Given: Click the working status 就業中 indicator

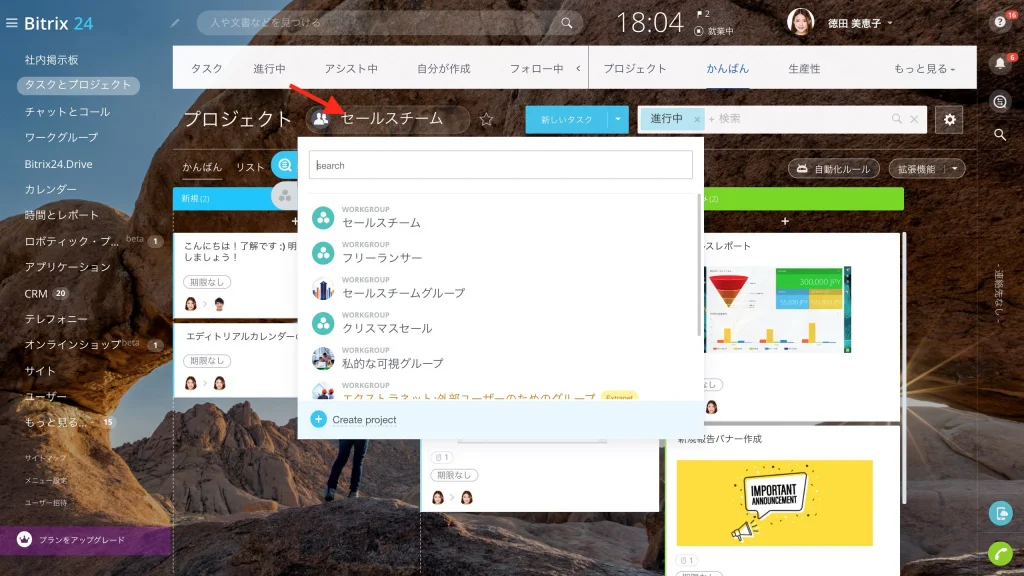Looking at the screenshot, I should coord(714,31).
